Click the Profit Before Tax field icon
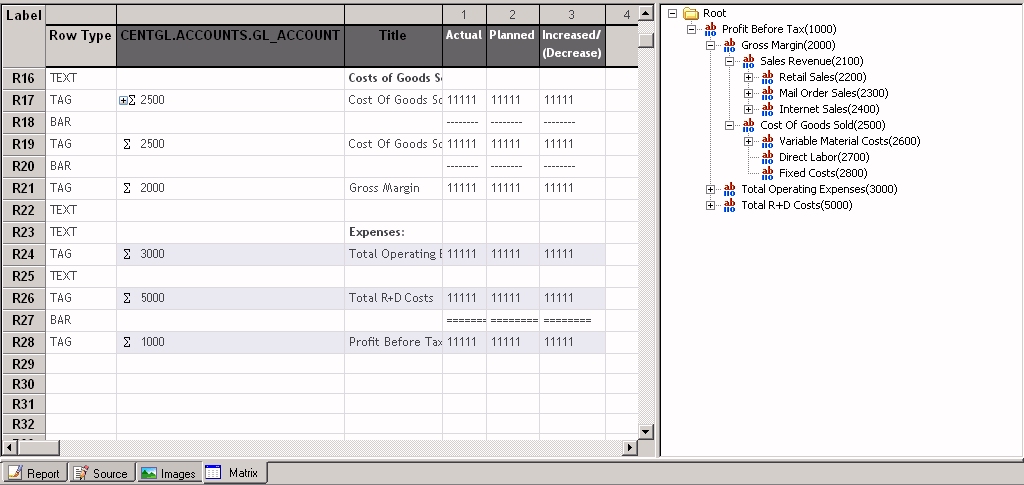 (x=711, y=29)
